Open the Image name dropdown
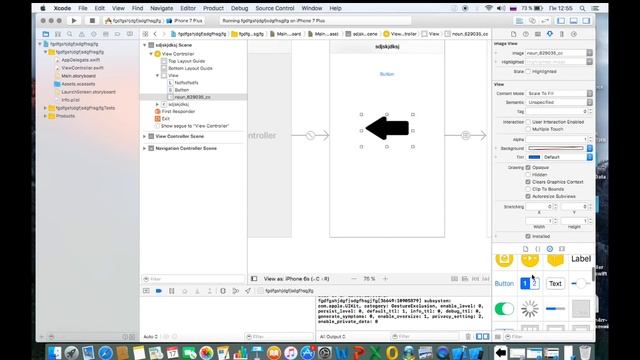640x360 pixels. click(589, 53)
